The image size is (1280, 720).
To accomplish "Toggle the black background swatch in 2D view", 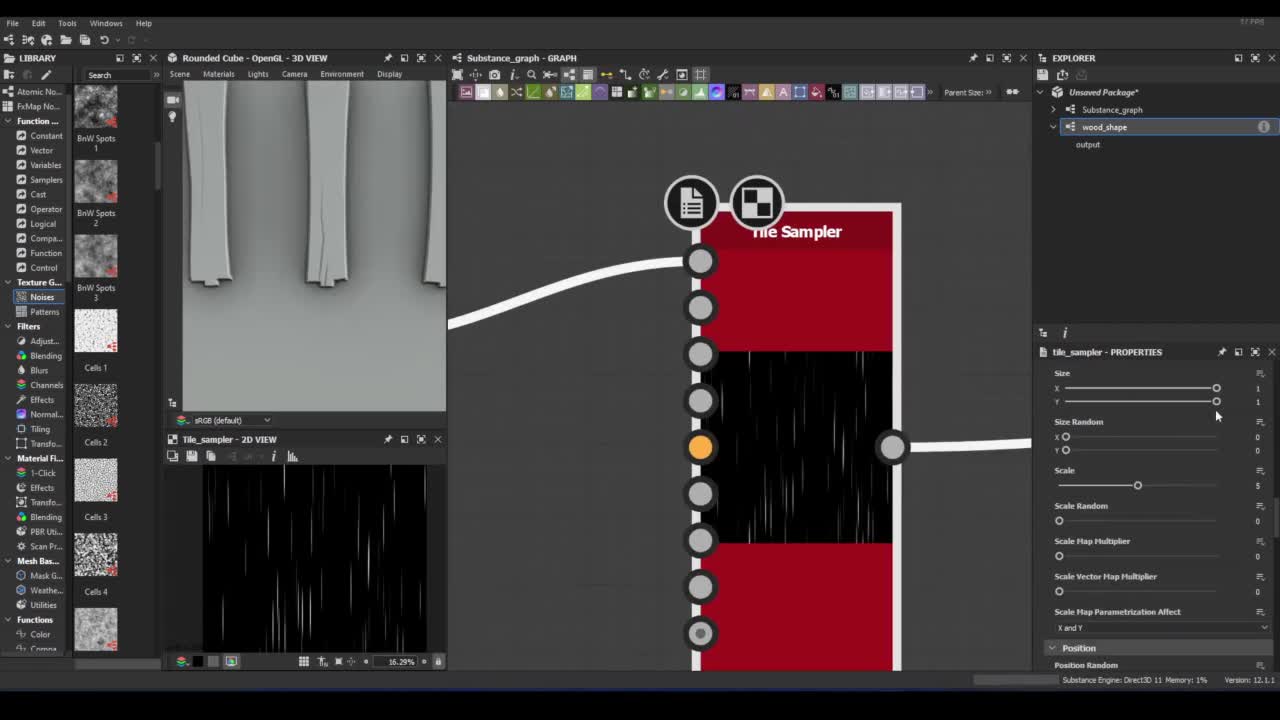I will (x=197, y=661).
